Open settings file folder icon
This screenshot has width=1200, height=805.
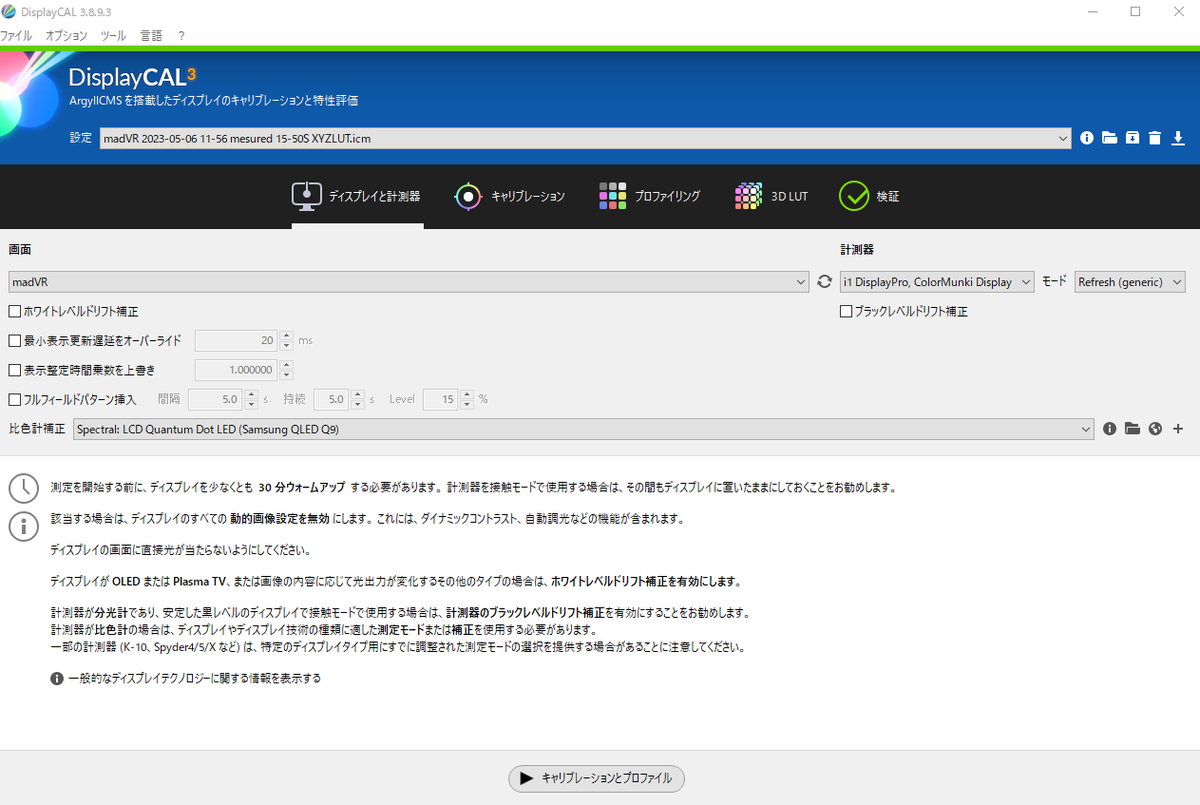click(1109, 138)
